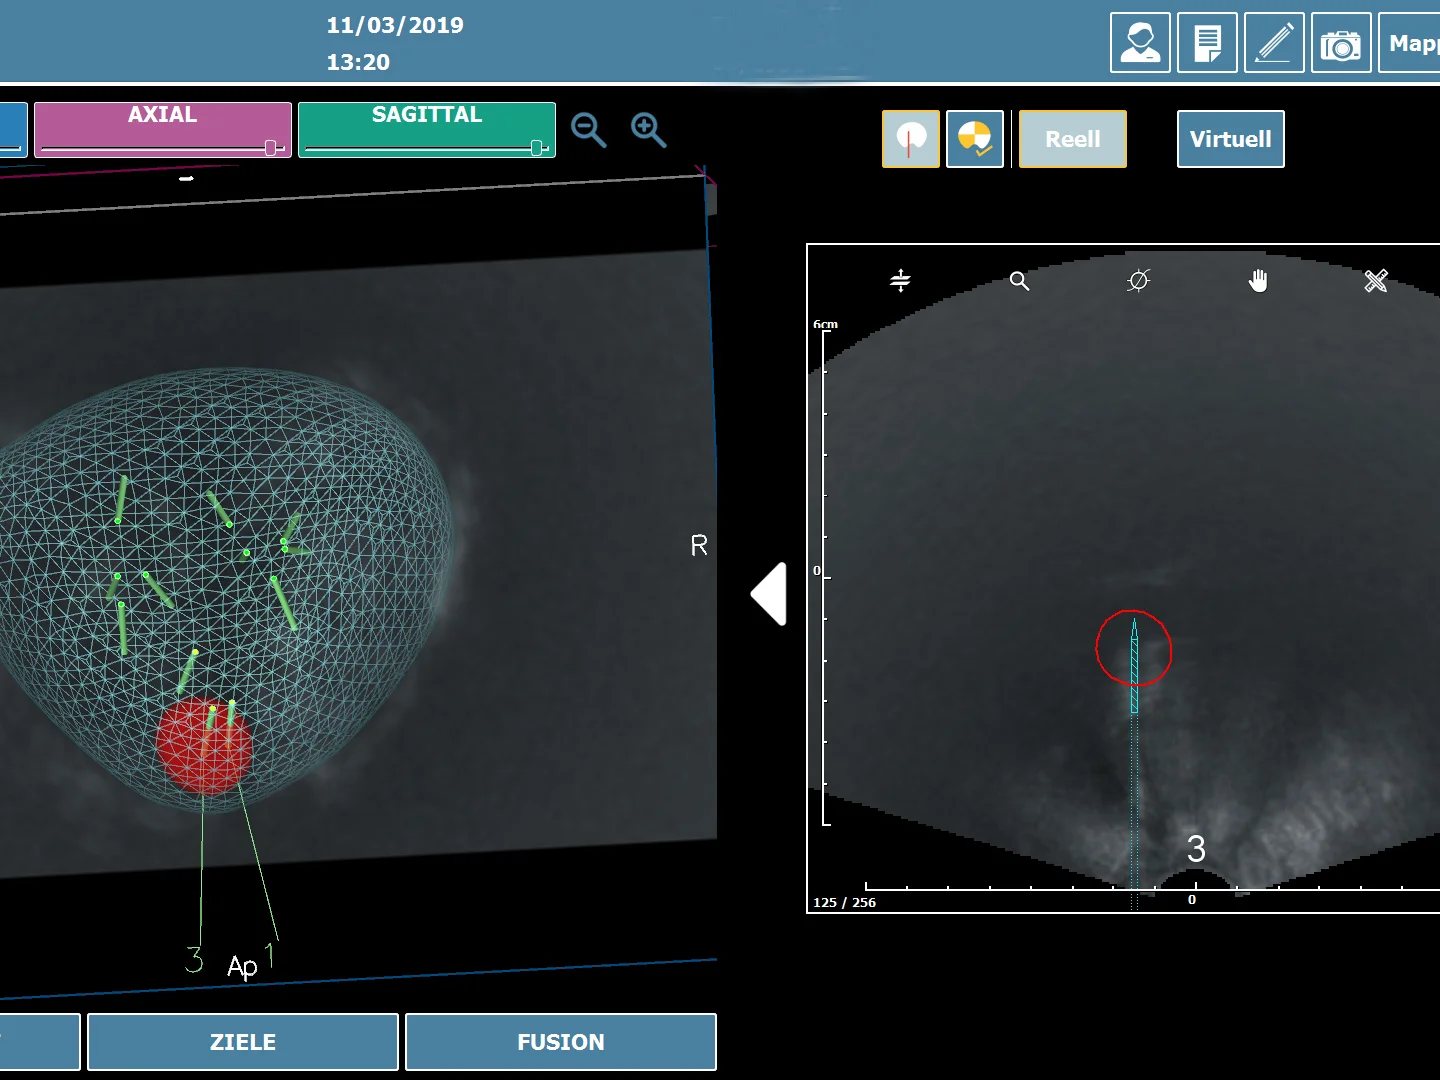Screen dimensions: 1440x1080
Task: Switch to Reell mode
Action: pyautogui.click(x=1072, y=139)
